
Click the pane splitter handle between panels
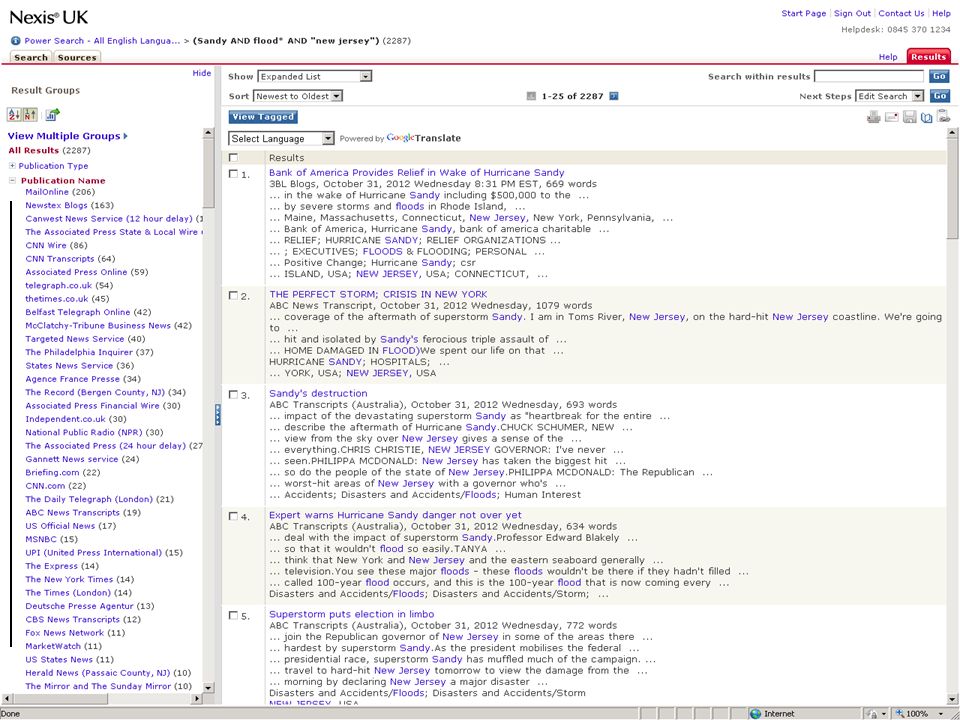click(x=217, y=414)
